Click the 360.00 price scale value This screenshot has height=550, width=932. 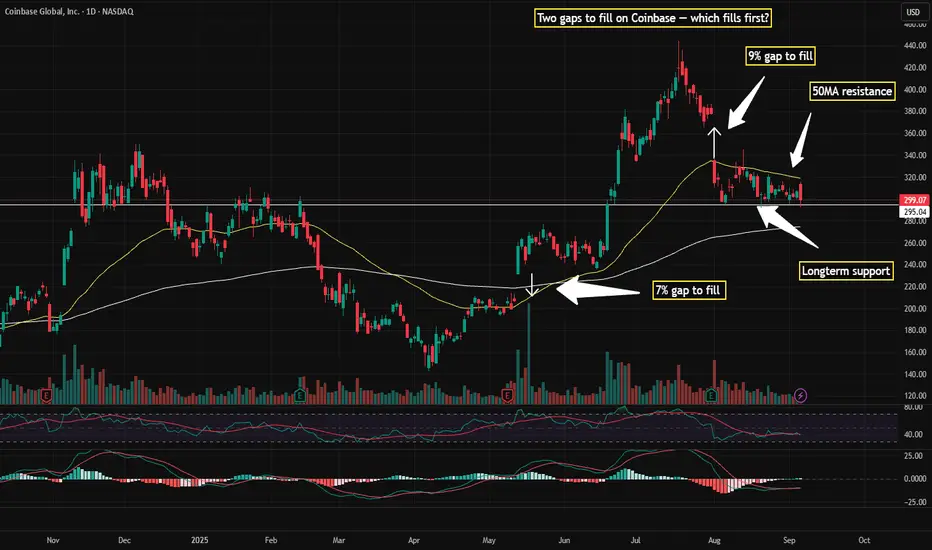coord(915,134)
